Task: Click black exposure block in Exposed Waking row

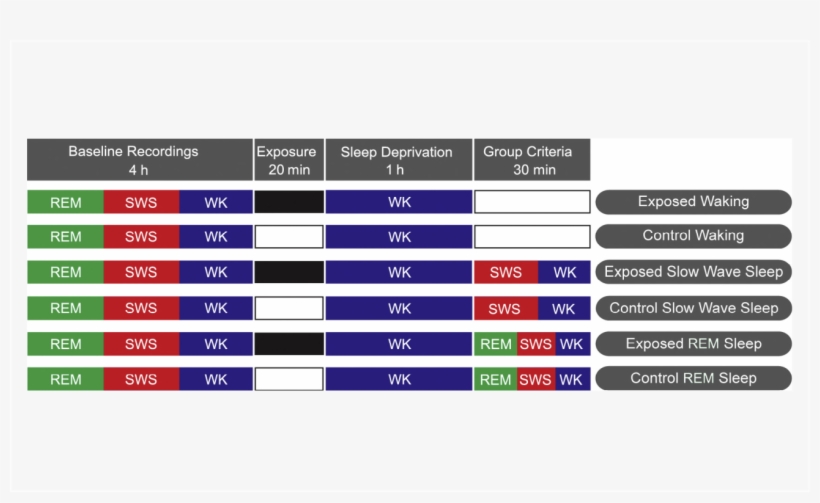Action: point(289,202)
